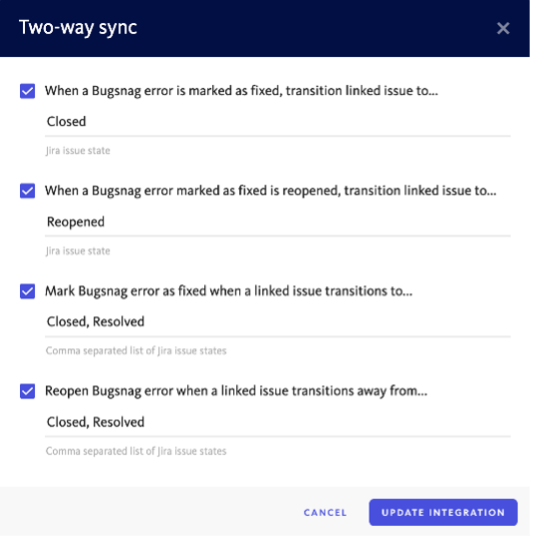
Task: Cancel the two-way sync changes
Action: [325, 512]
